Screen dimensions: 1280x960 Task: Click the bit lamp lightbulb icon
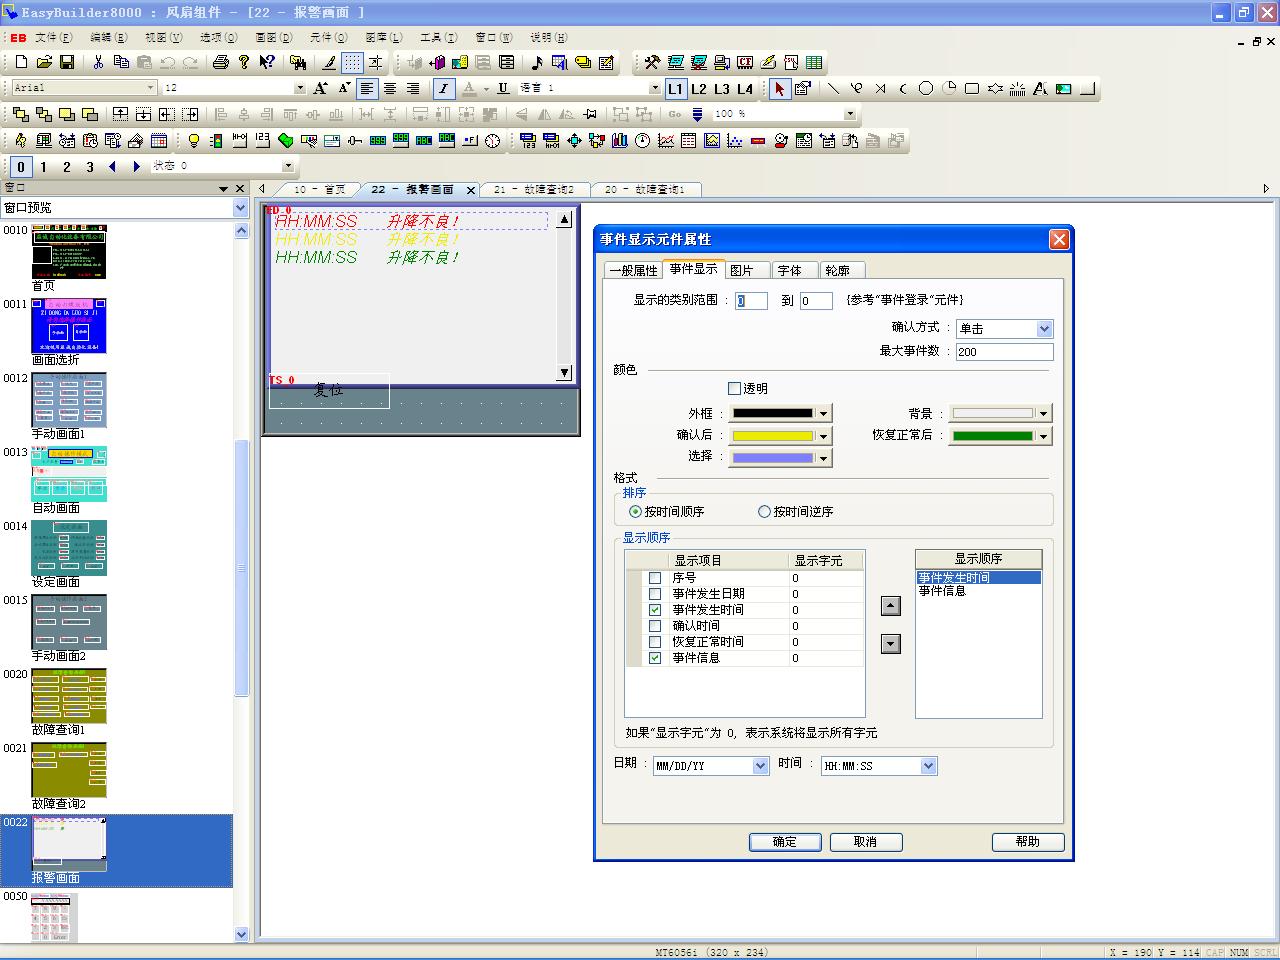[194, 141]
